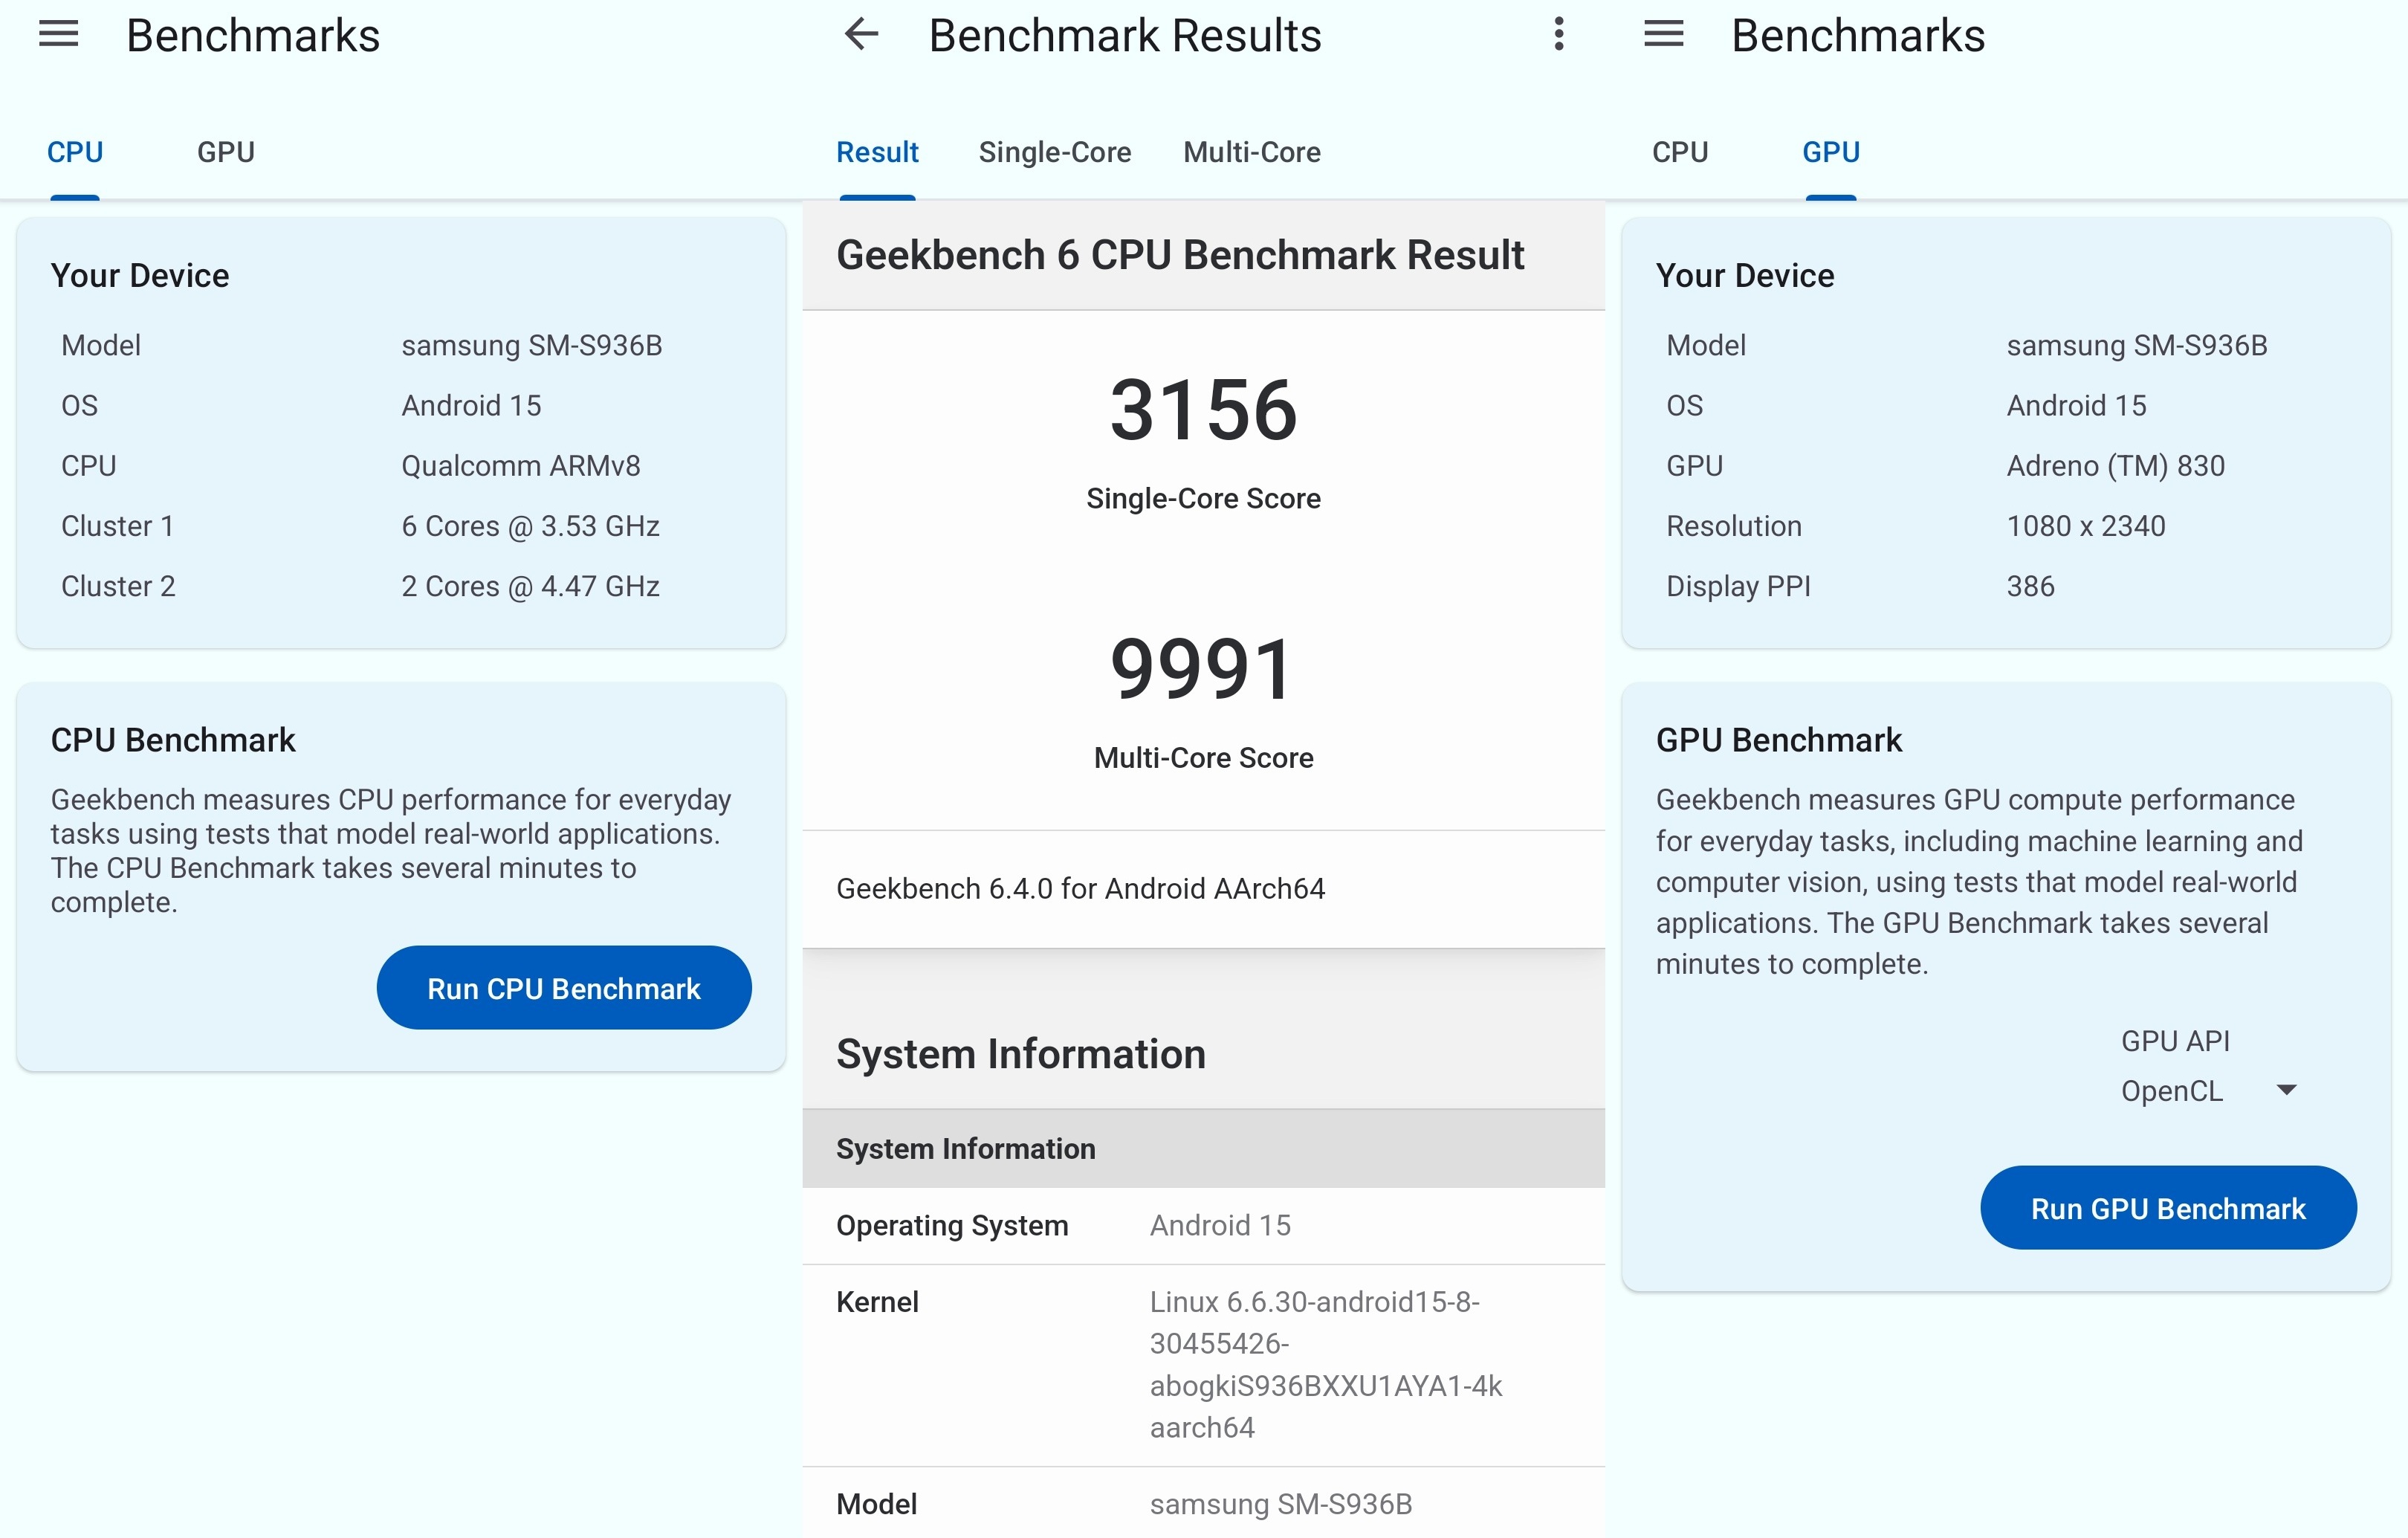This screenshot has height=1538, width=2408.
Task: Open the GPU tab on the screen showing CPU Benchmark
Action: (x=226, y=152)
